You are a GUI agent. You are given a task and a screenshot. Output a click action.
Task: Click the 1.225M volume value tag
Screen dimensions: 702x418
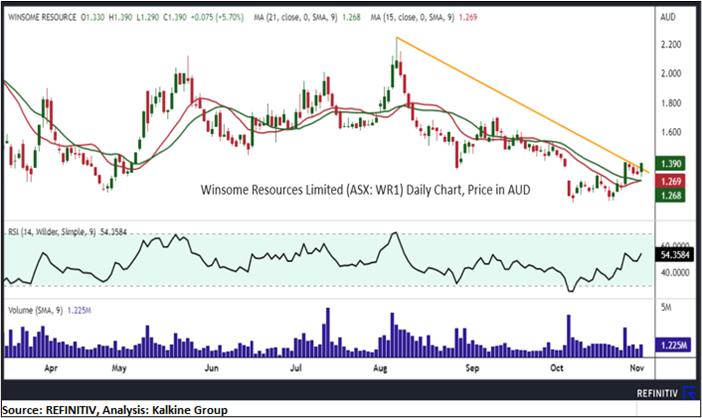click(x=673, y=345)
